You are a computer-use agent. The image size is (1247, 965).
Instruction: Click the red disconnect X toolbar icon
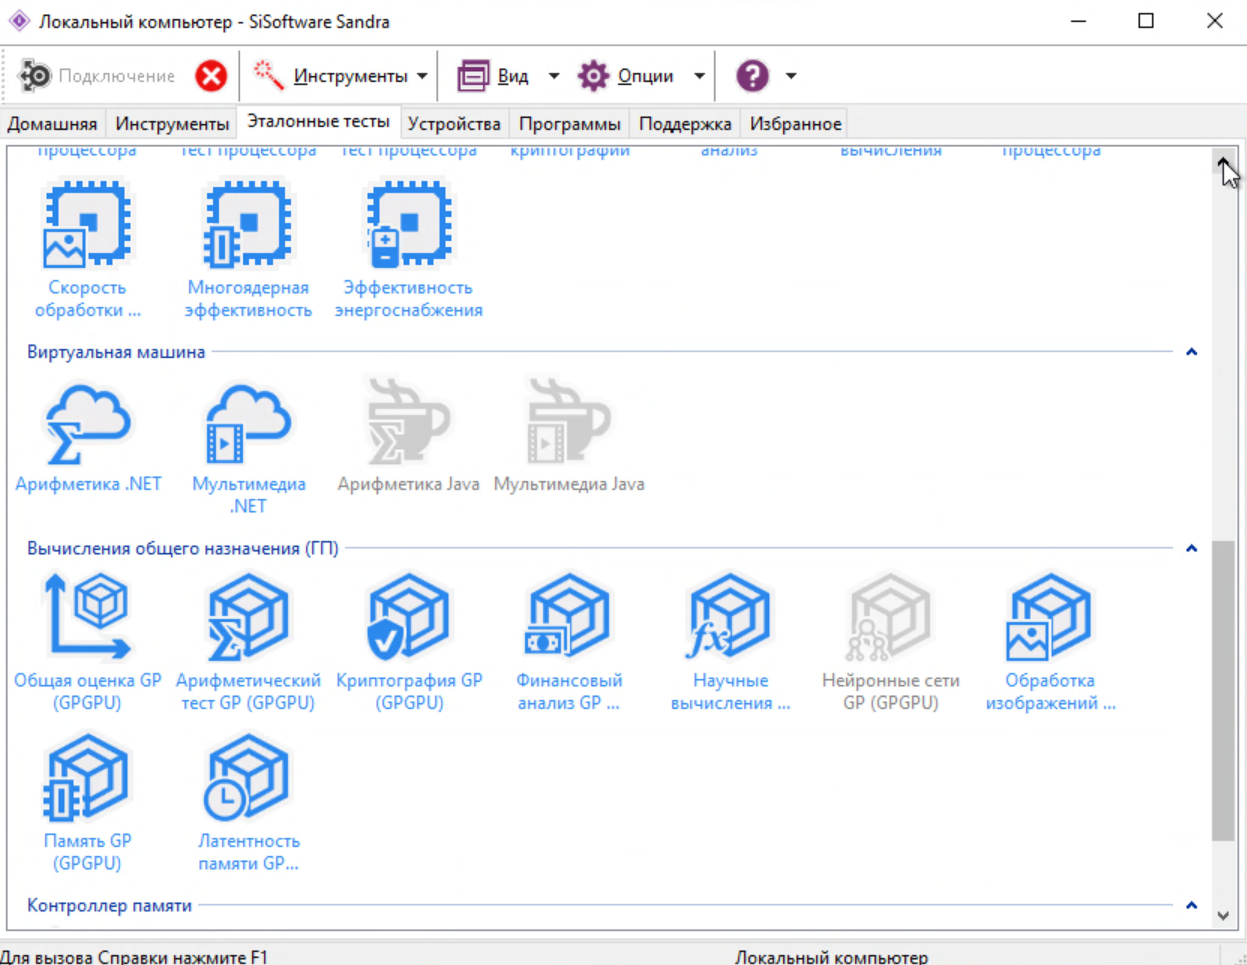click(x=211, y=76)
